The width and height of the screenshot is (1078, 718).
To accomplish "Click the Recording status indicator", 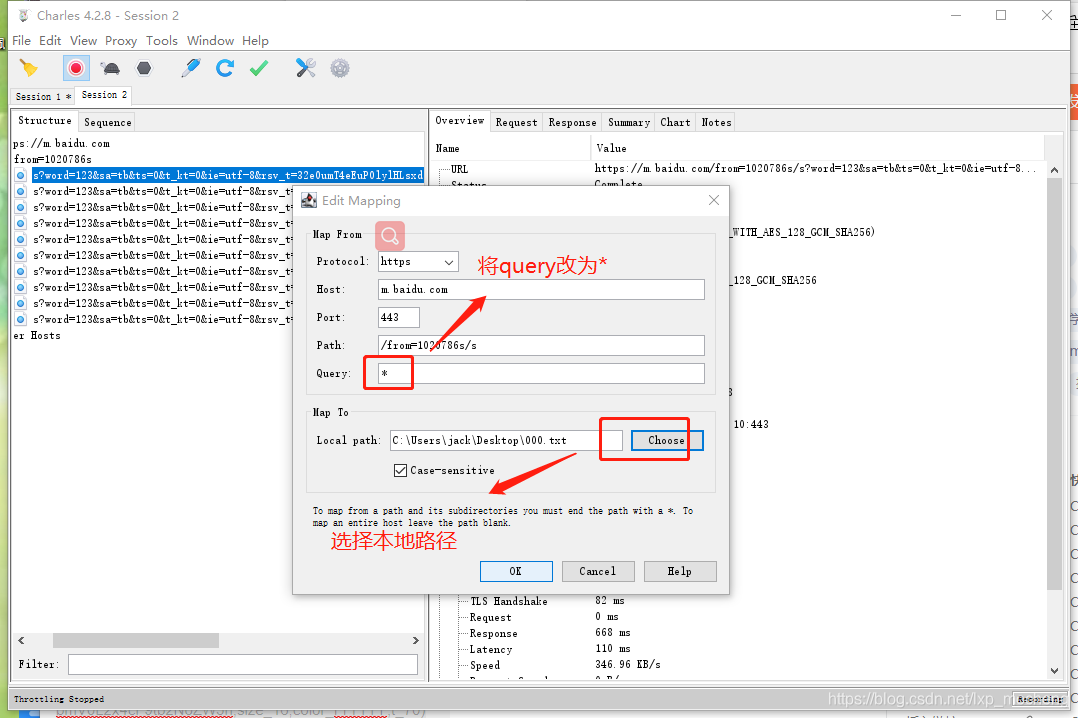I will tap(1040, 699).
